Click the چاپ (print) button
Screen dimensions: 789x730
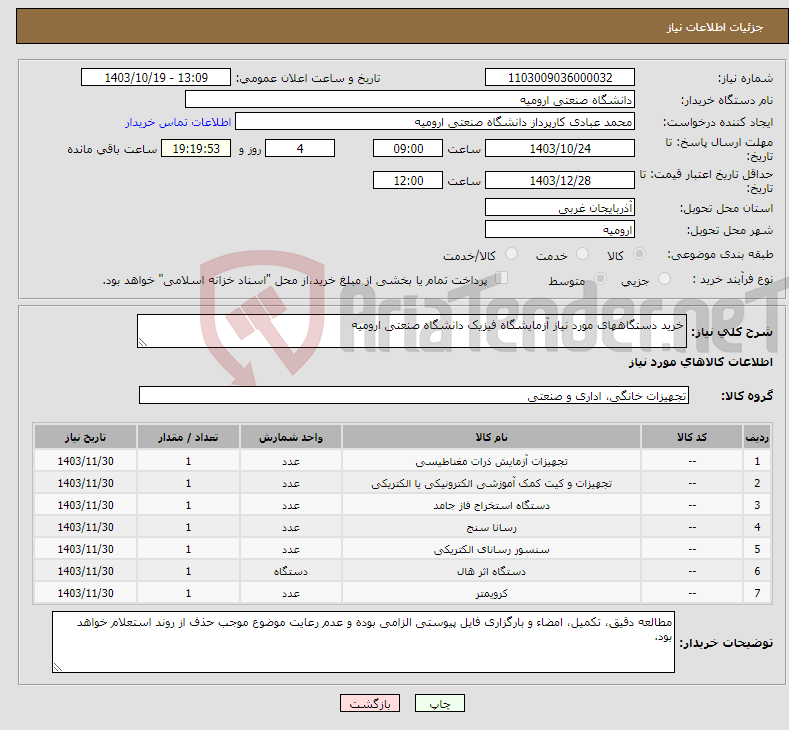click(x=439, y=703)
